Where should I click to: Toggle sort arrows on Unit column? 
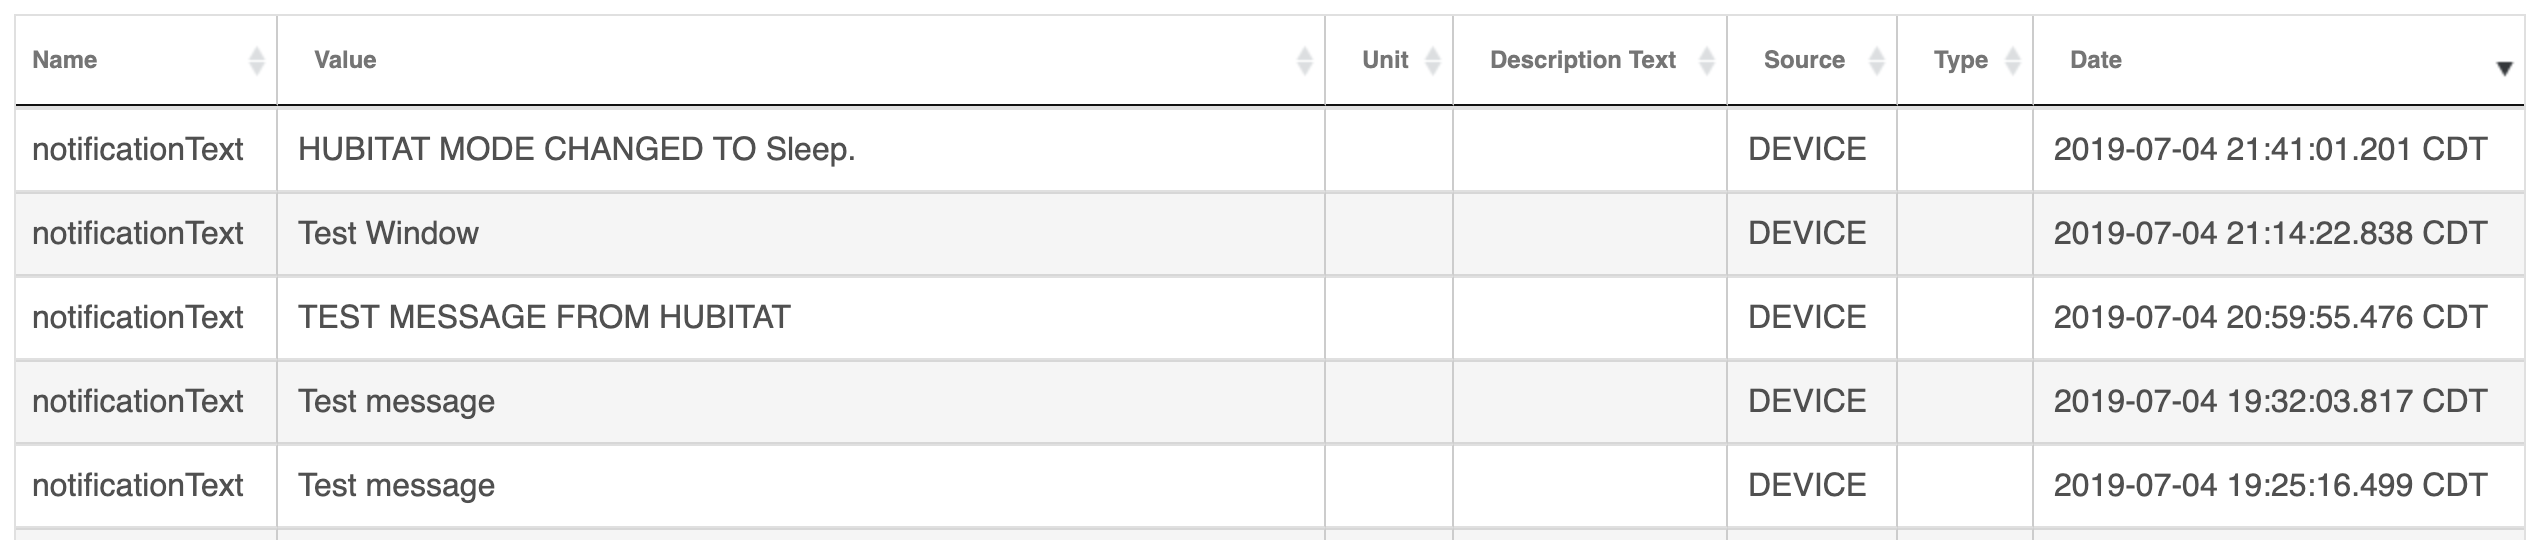coord(1432,61)
